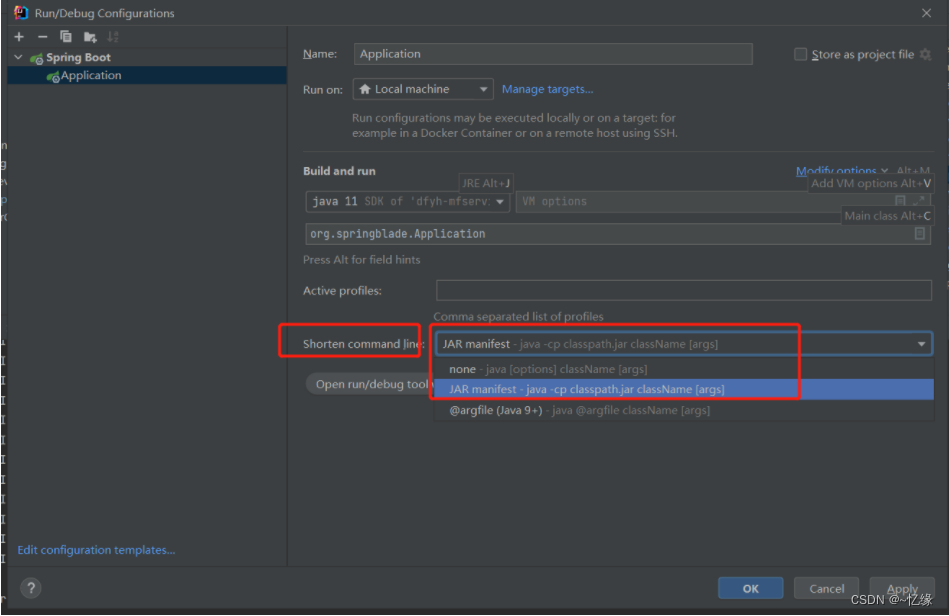Click the gear icon beside Store as project file
The width and height of the screenshot is (949, 616).
[x=925, y=54]
